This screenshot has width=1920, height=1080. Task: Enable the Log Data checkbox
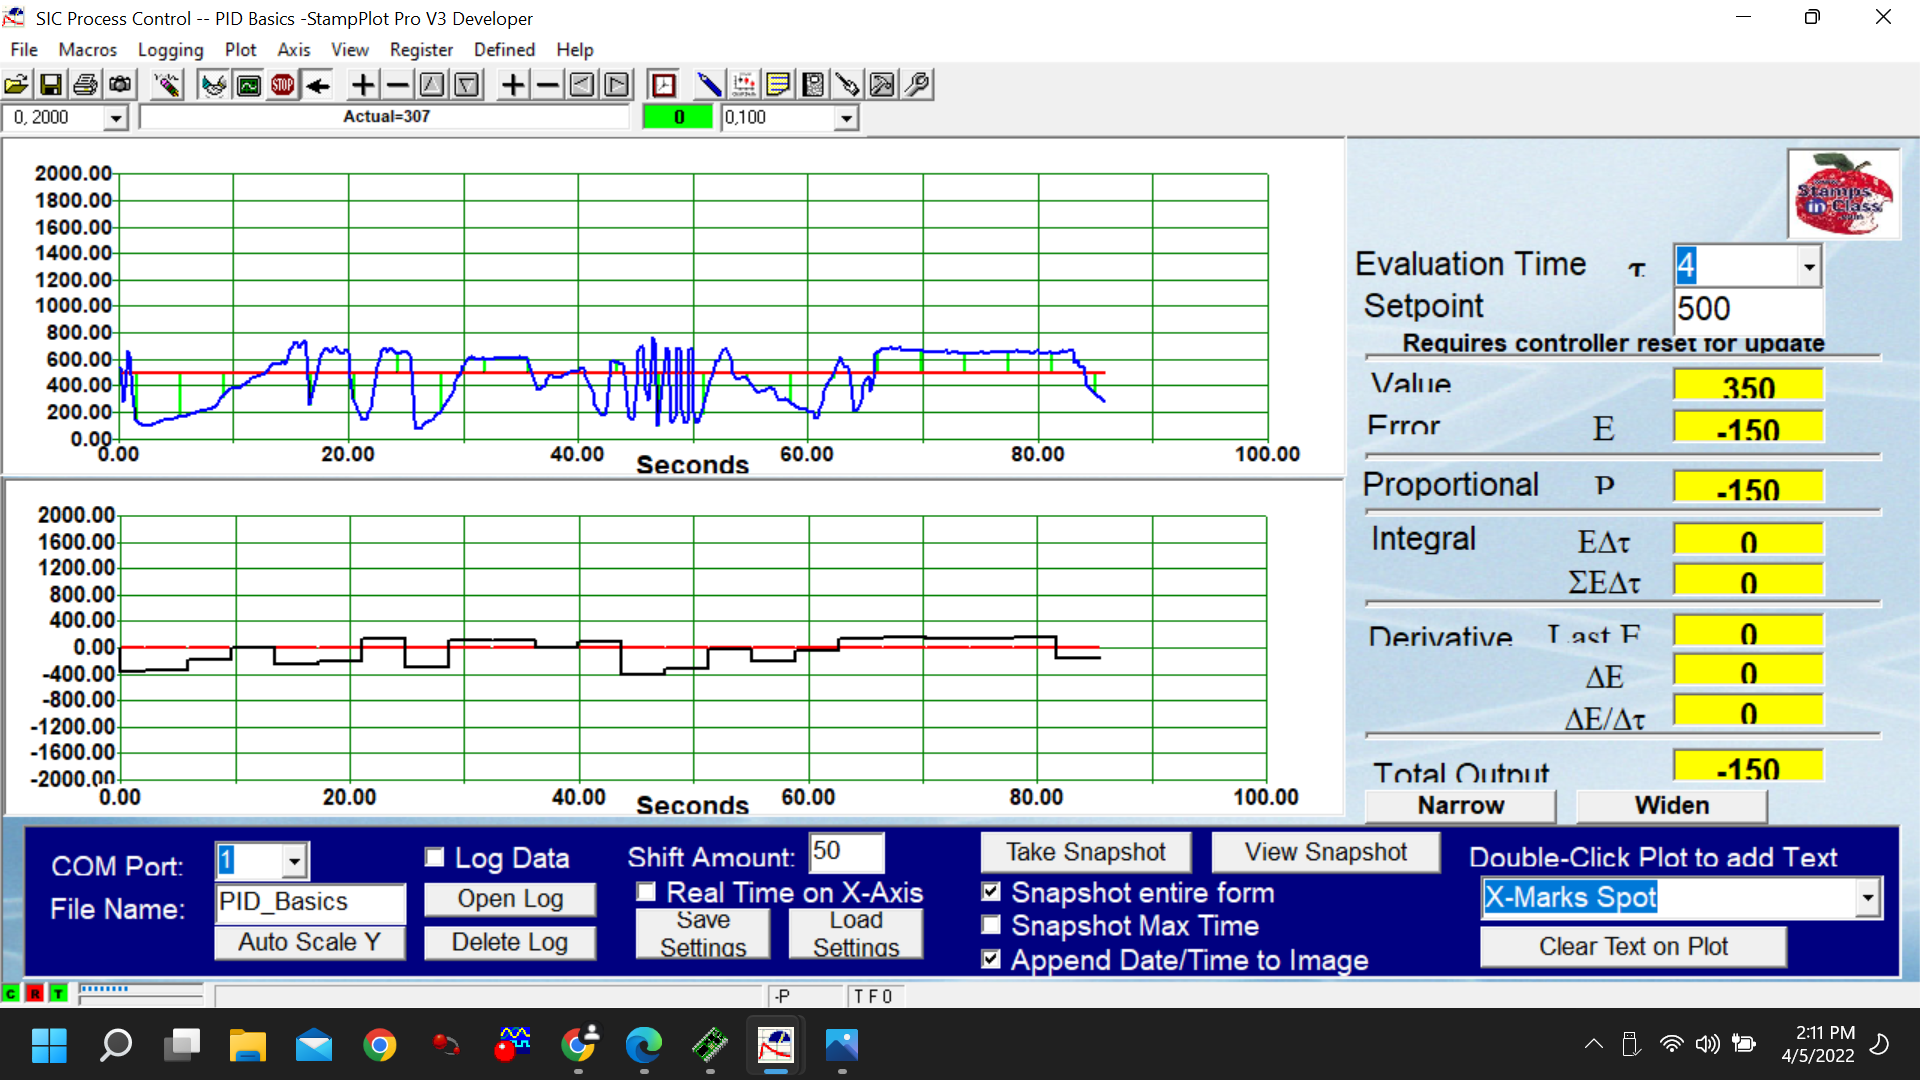pos(434,857)
